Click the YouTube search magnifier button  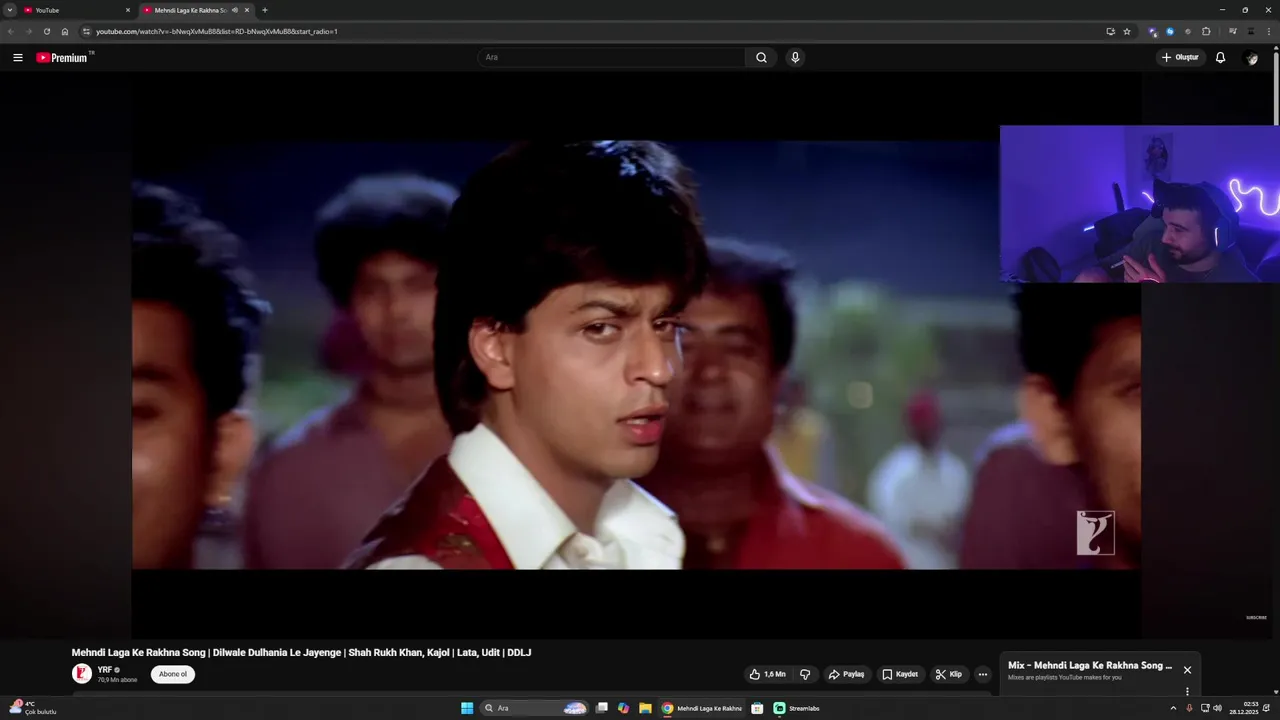pyautogui.click(x=761, y=57)
